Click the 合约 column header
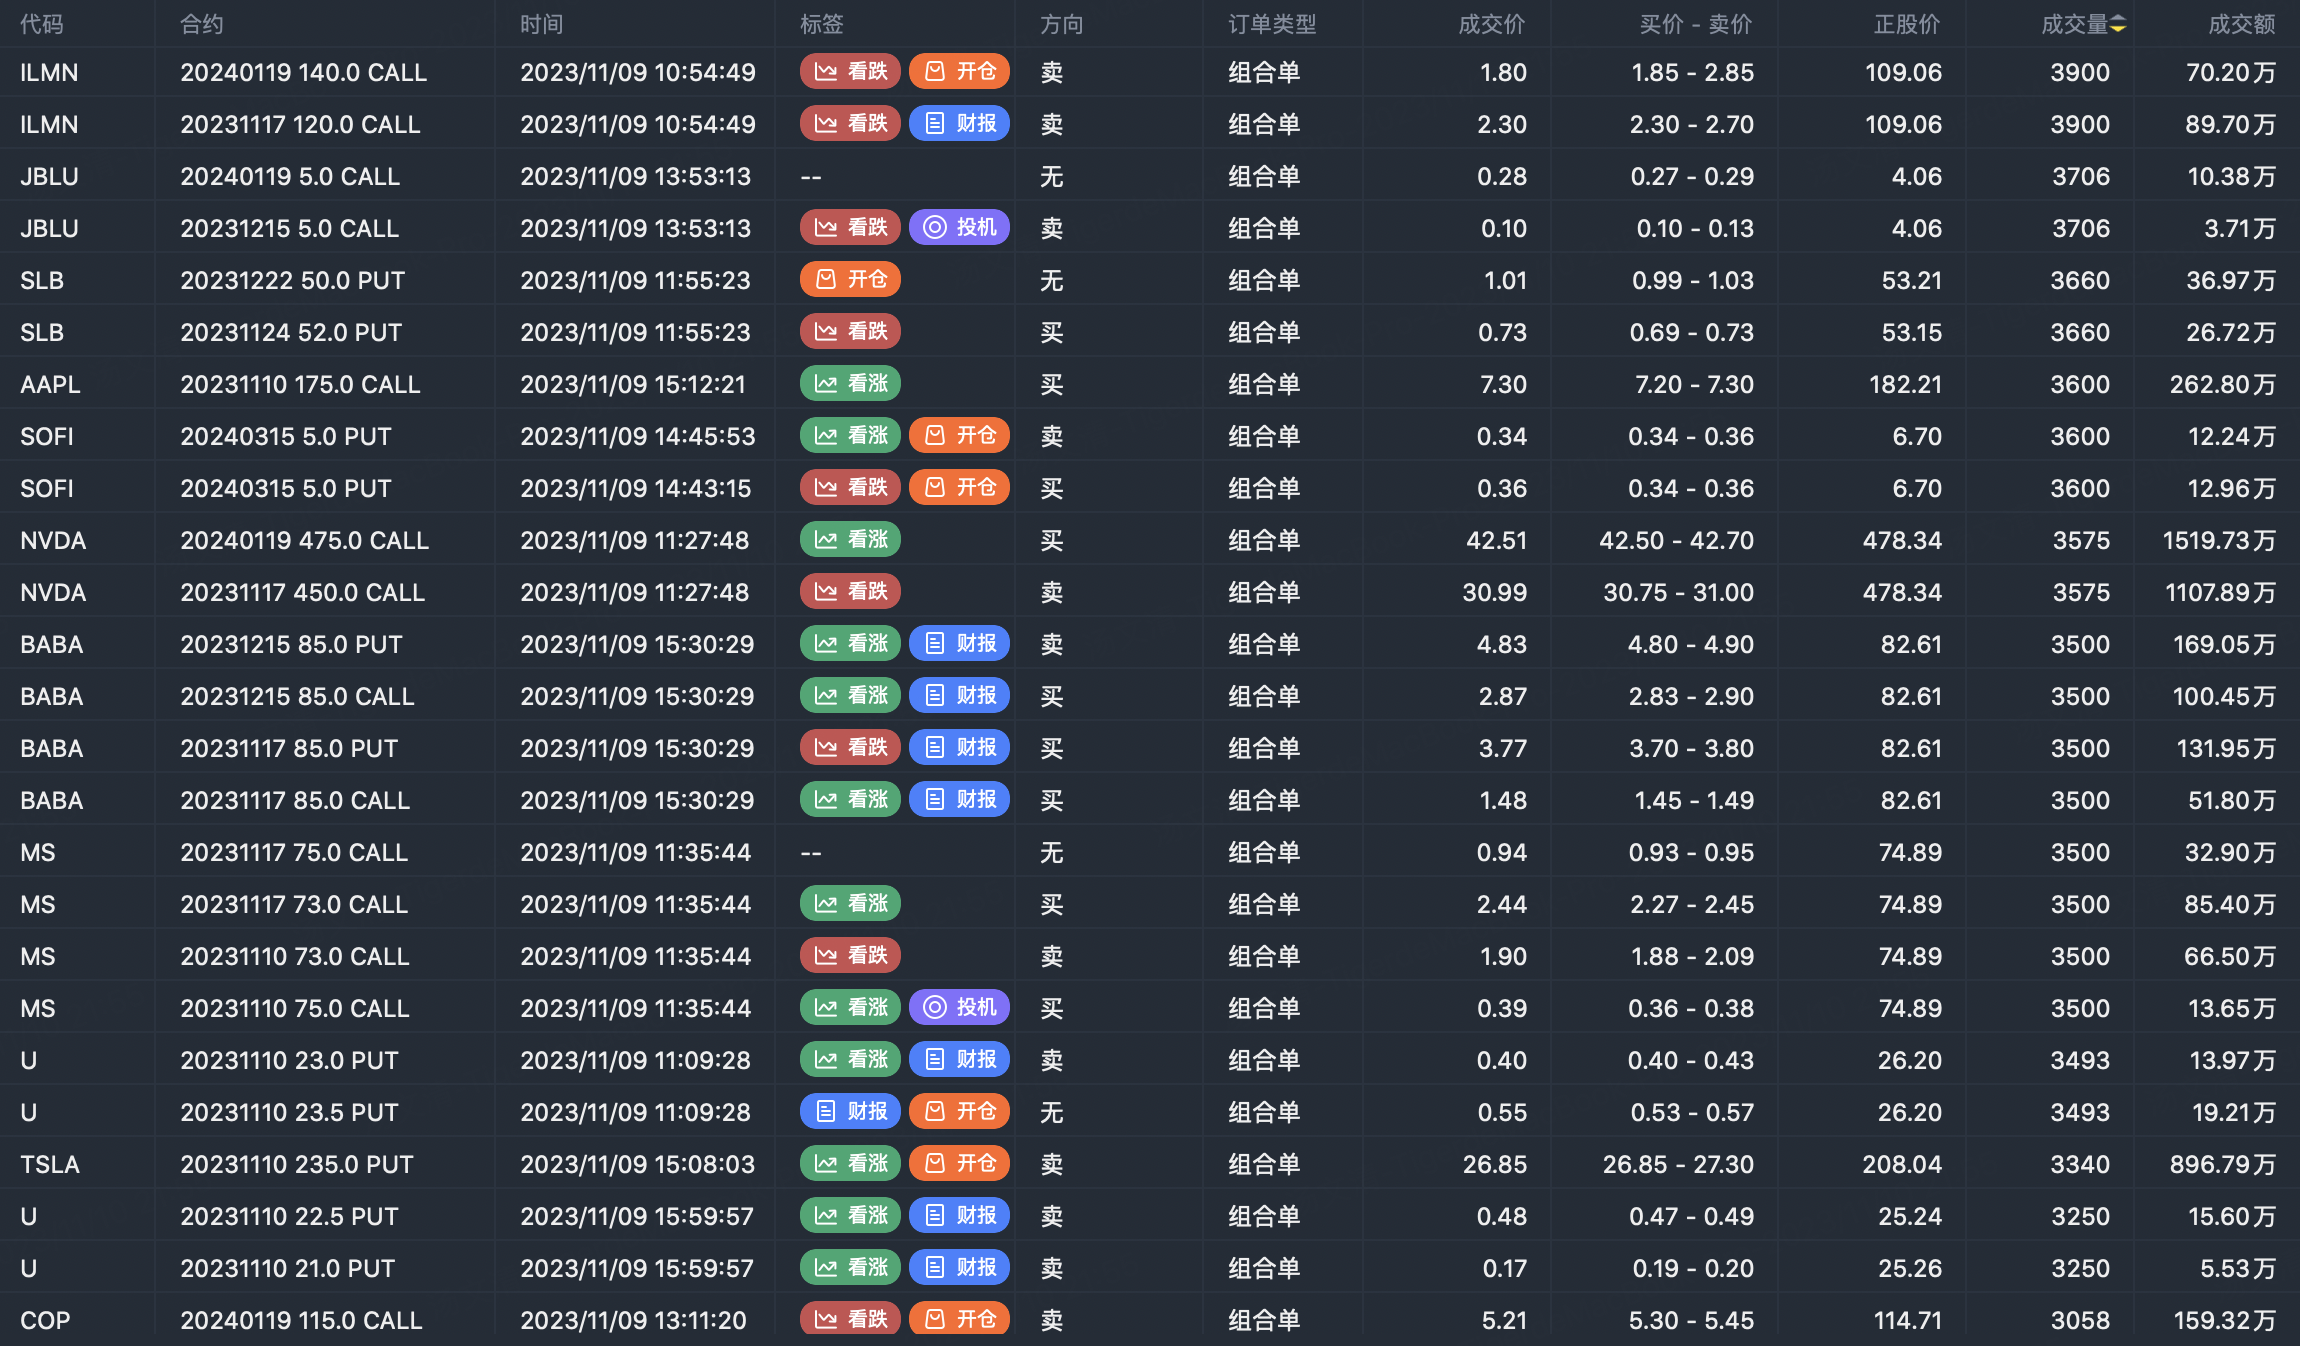 pos(202,24)
